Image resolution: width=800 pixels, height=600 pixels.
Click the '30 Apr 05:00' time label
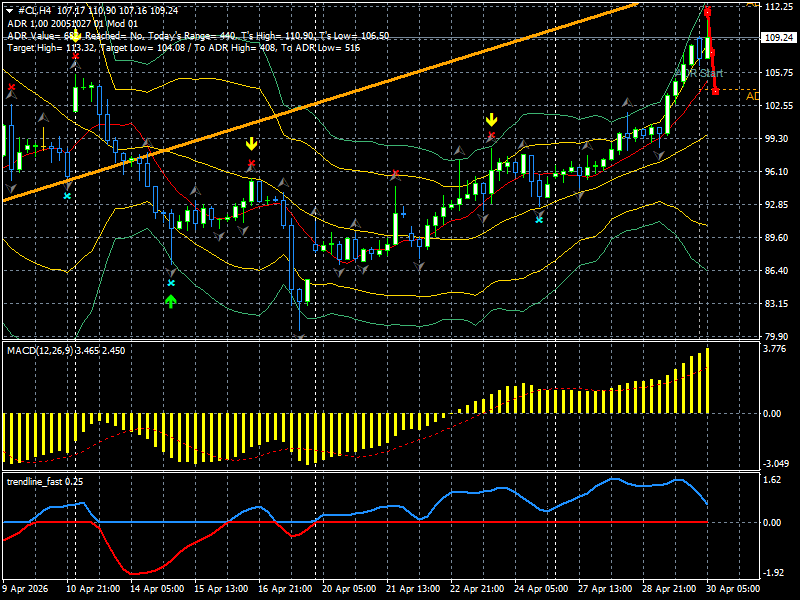[733, 589]
